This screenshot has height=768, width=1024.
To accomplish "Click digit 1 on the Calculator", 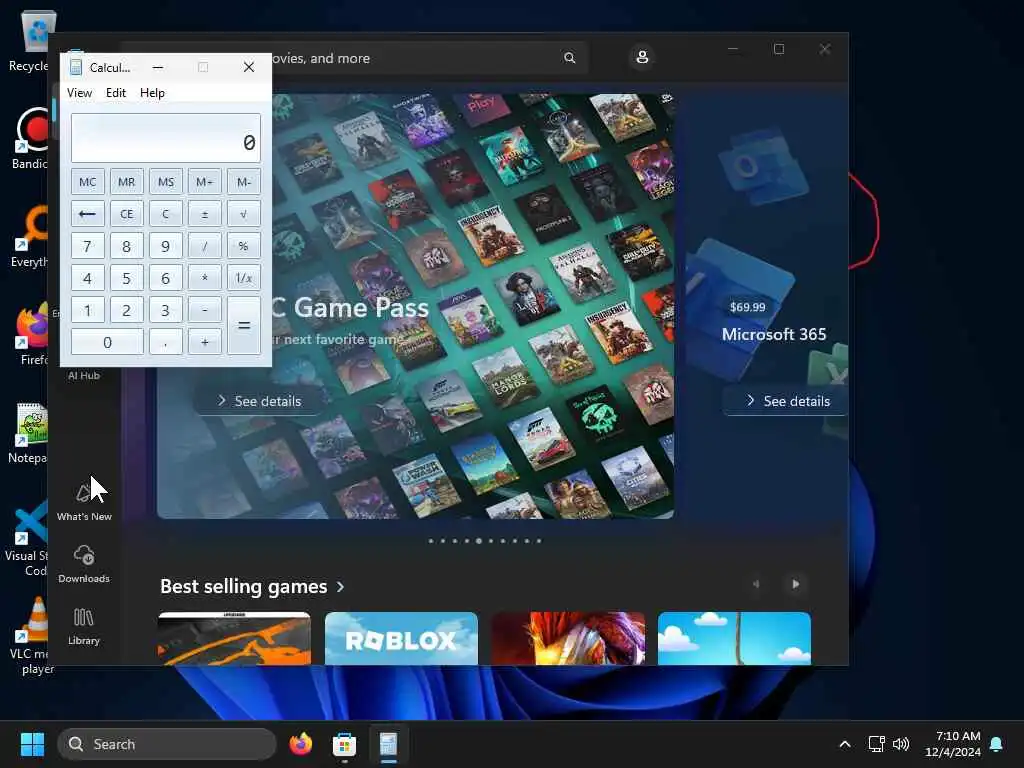I will coord(88,310).
